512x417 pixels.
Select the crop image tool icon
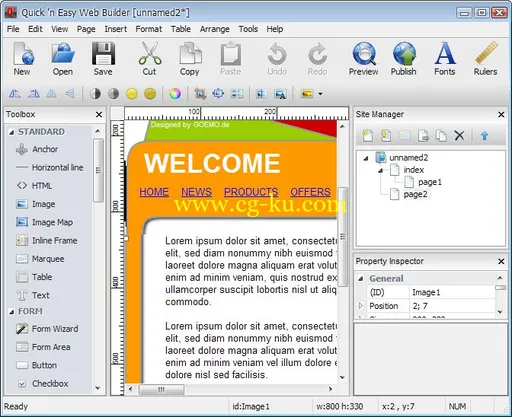coord(200,94)
